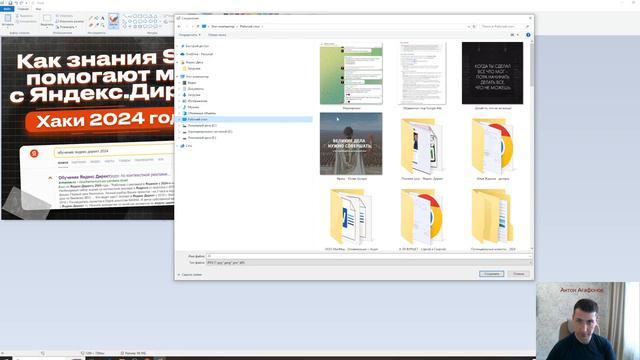Expand the Быстрый доступ tree node arrow
The image size is (640, 360).
(178, 46)
